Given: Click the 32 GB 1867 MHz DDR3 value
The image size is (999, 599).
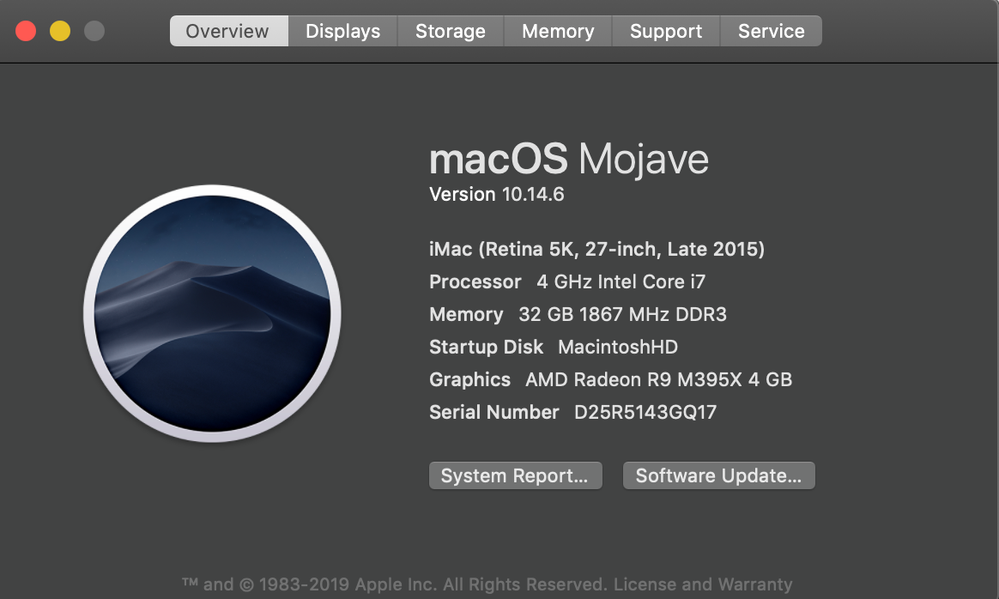Looking at the screenshot, I should pyautogui.click(x=622, y=314).
